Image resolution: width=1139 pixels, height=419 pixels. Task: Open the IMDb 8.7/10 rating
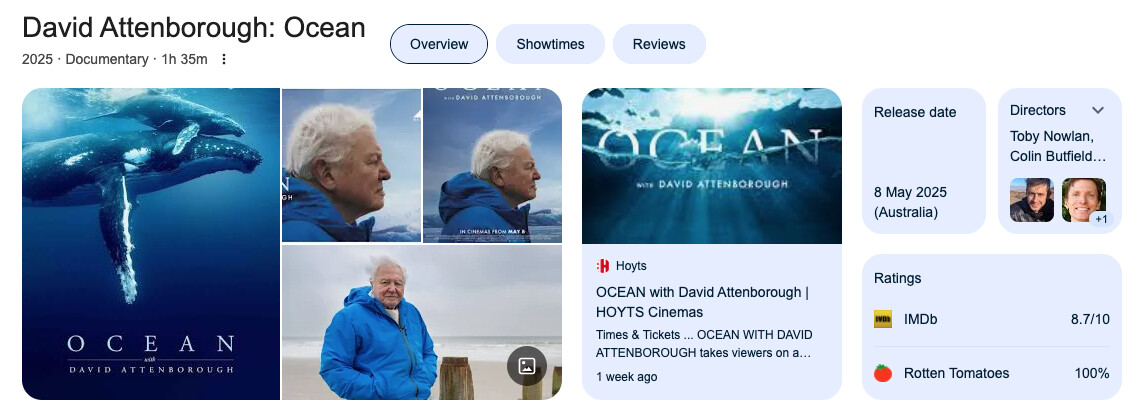coord(992,319)
